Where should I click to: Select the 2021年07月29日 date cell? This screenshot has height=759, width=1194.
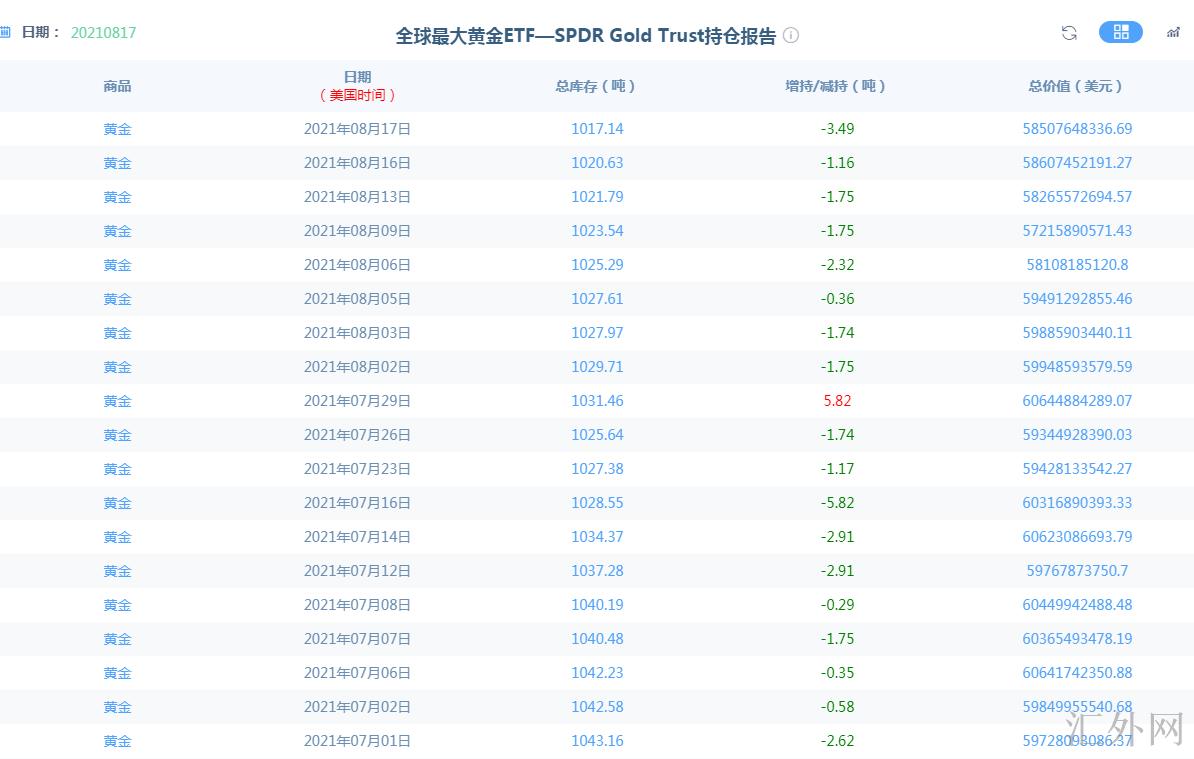357,401
